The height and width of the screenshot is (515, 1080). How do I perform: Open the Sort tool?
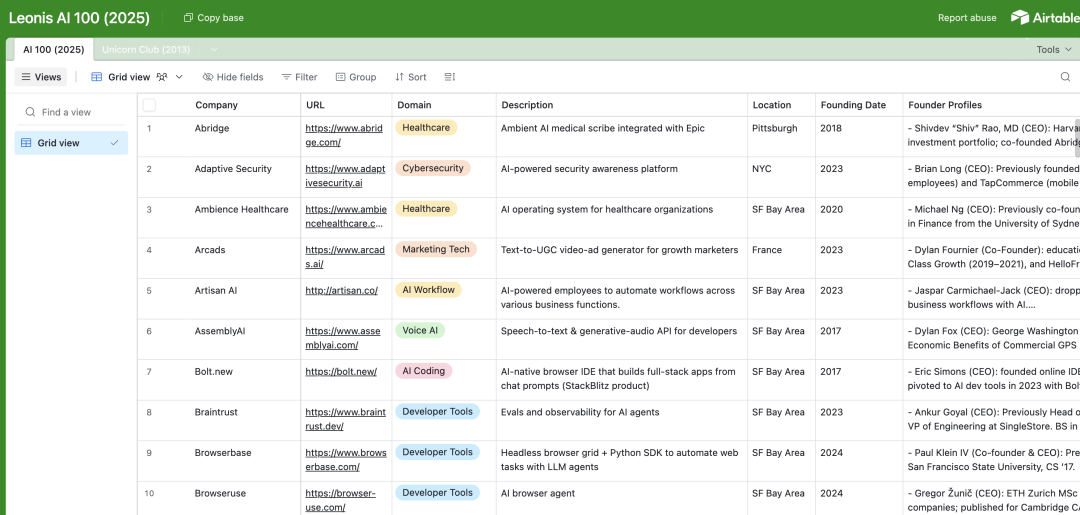click(410, 77)
